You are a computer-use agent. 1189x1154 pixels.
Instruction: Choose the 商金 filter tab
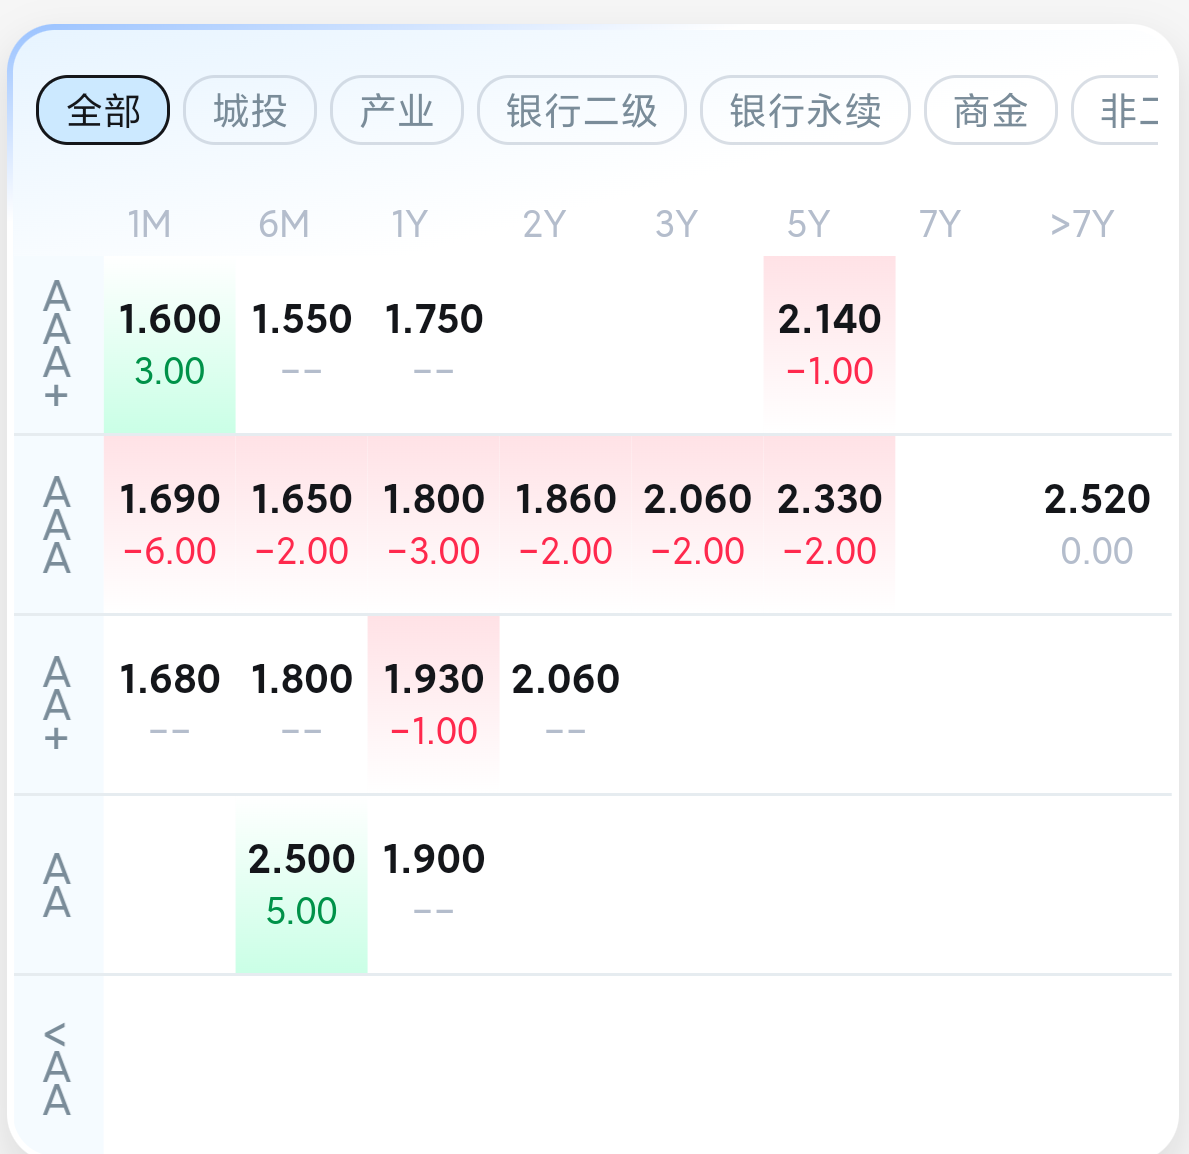[x=990, y=110]
